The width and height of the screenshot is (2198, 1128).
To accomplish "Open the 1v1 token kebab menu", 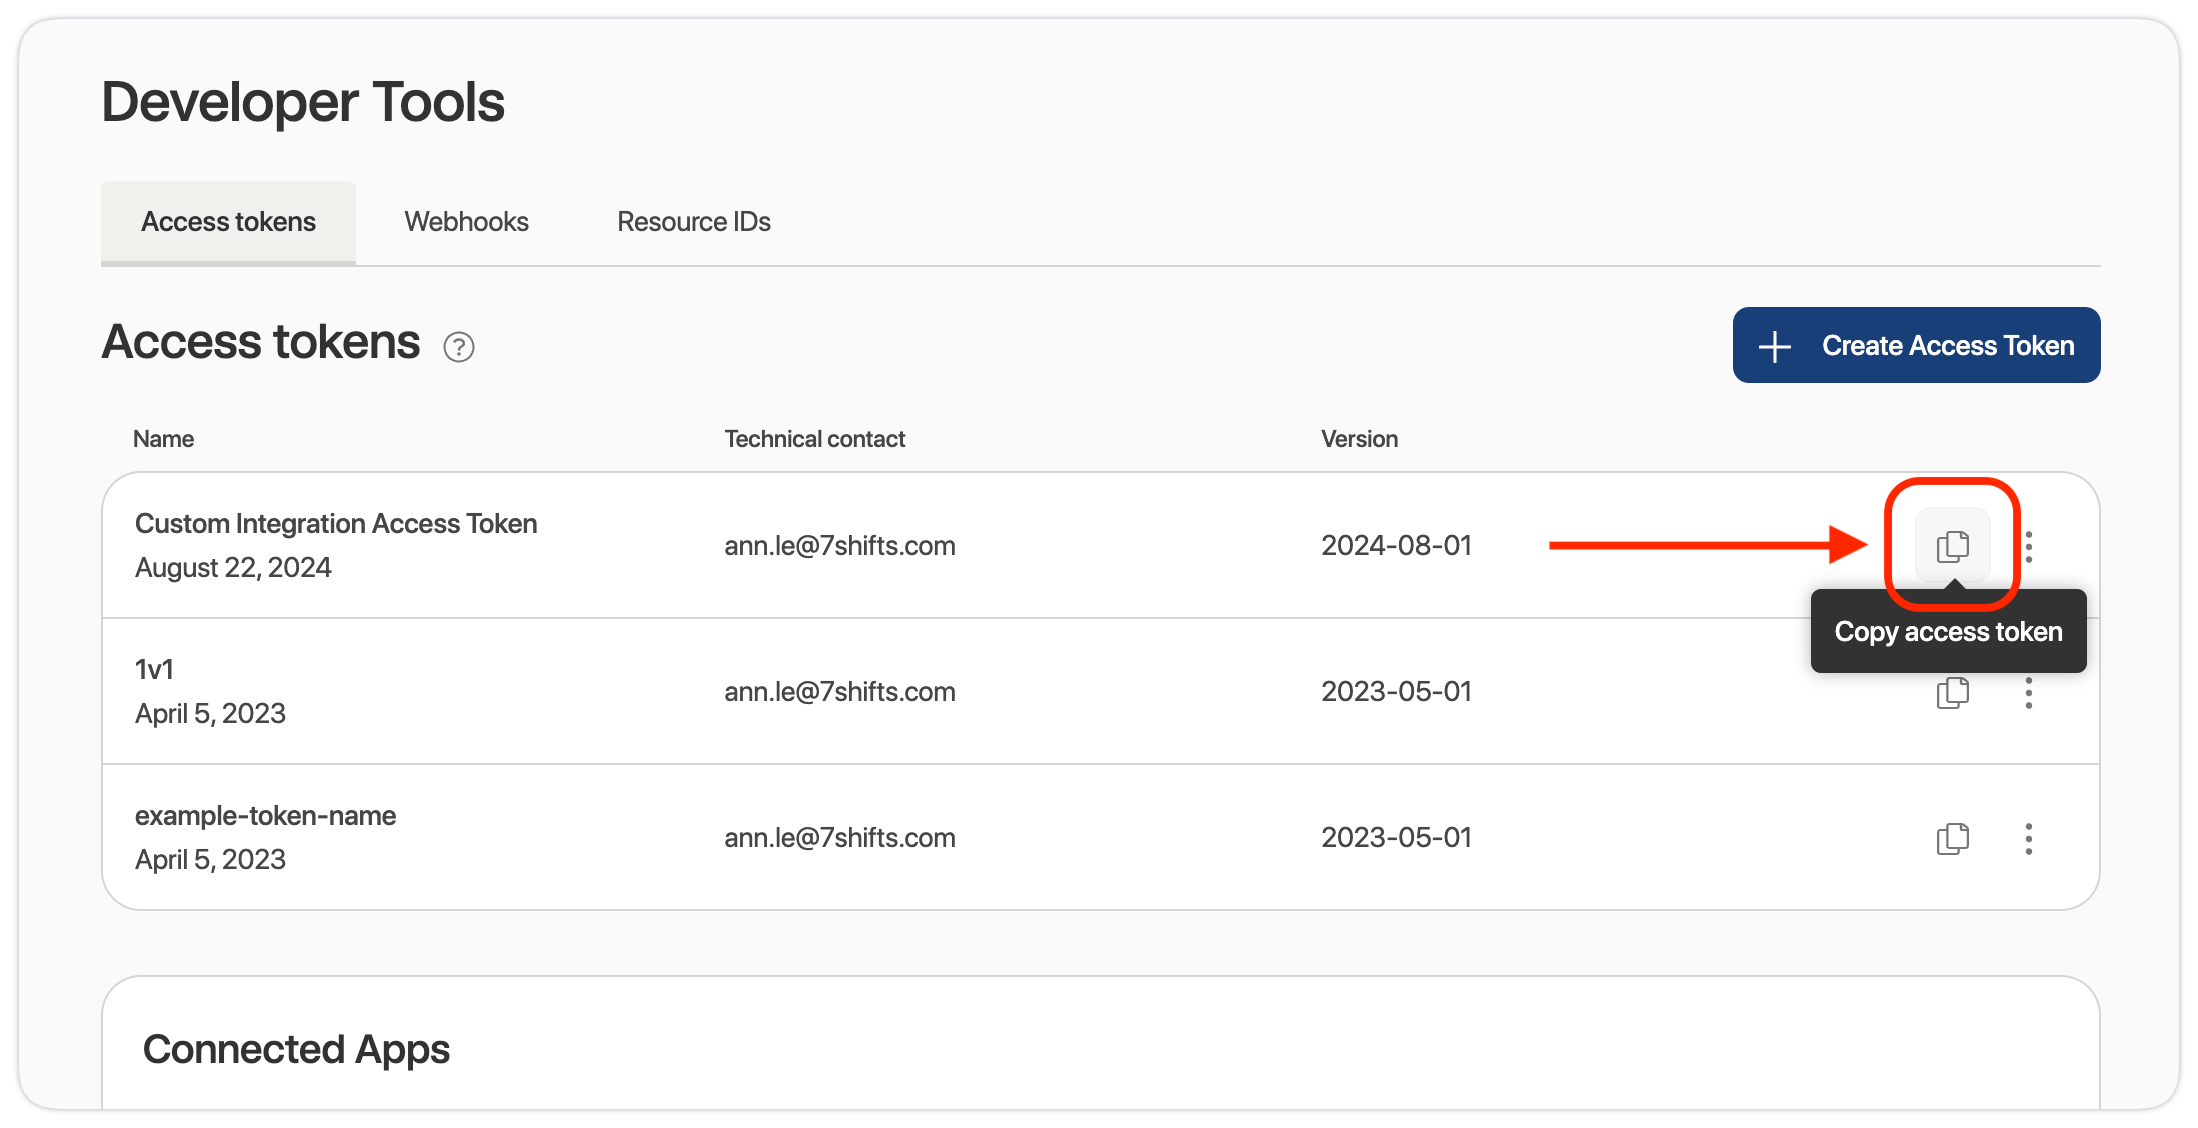I will (x=2029, y=692).
